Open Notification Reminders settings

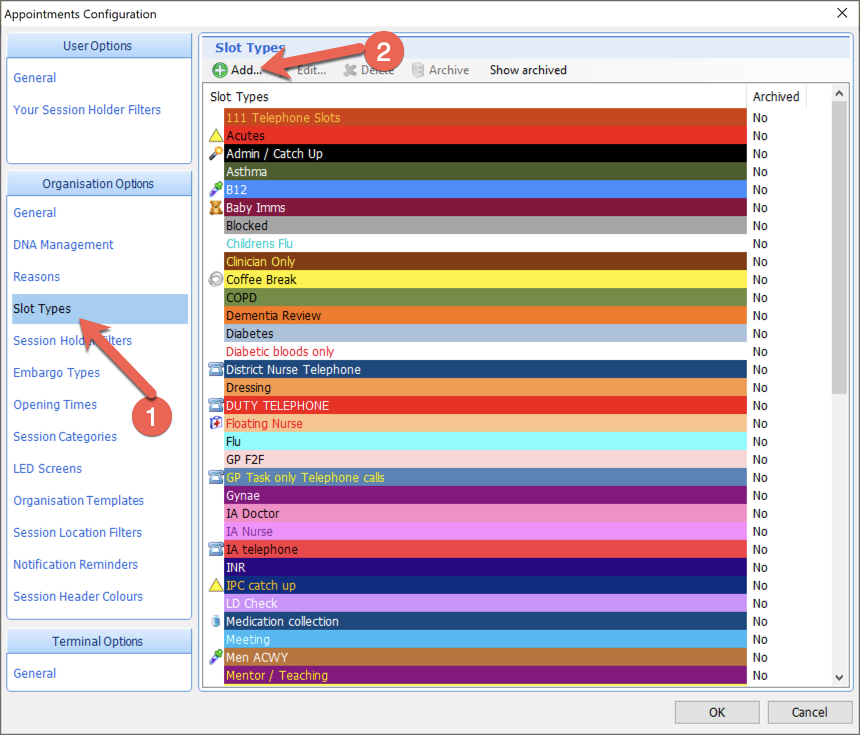[x=75, y=564]
